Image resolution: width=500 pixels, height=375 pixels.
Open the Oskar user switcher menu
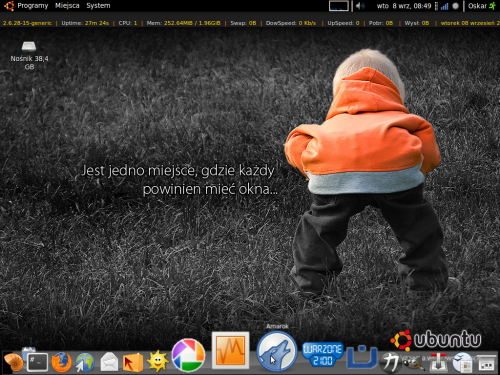coord(482,6)
